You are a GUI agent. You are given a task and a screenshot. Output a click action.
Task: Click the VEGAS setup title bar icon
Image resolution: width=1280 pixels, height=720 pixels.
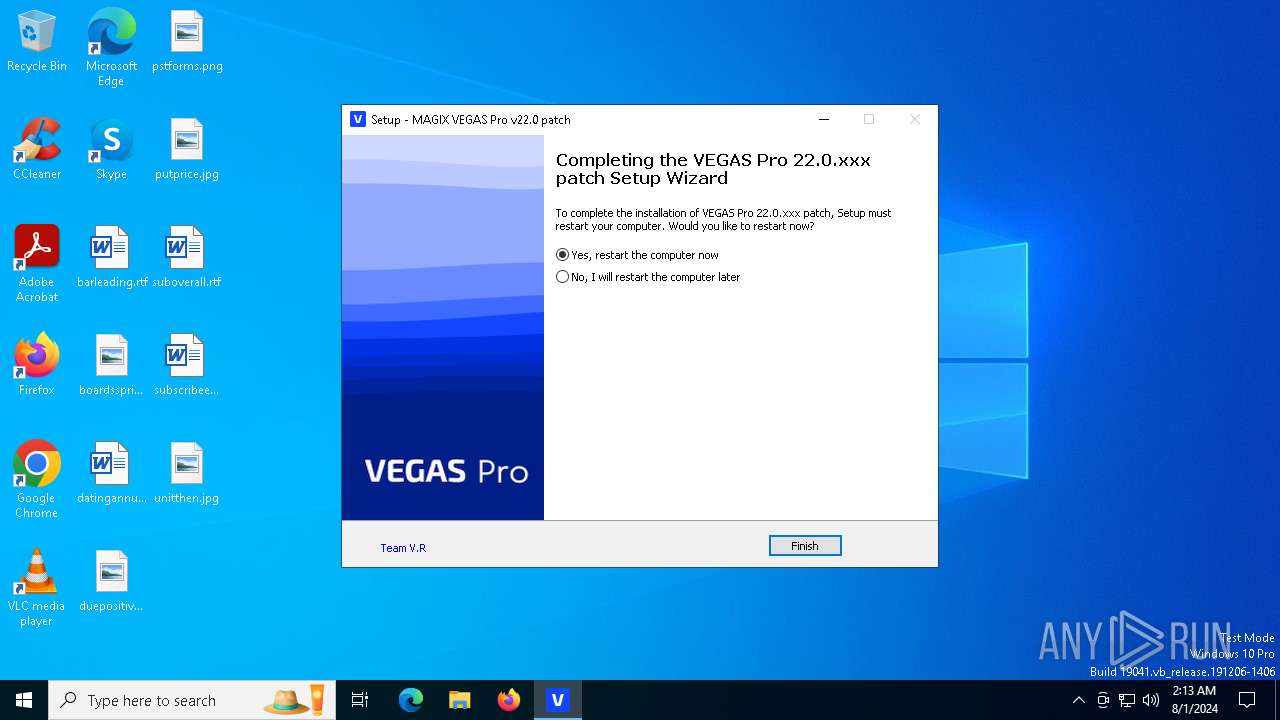click(x=358, y=119)
